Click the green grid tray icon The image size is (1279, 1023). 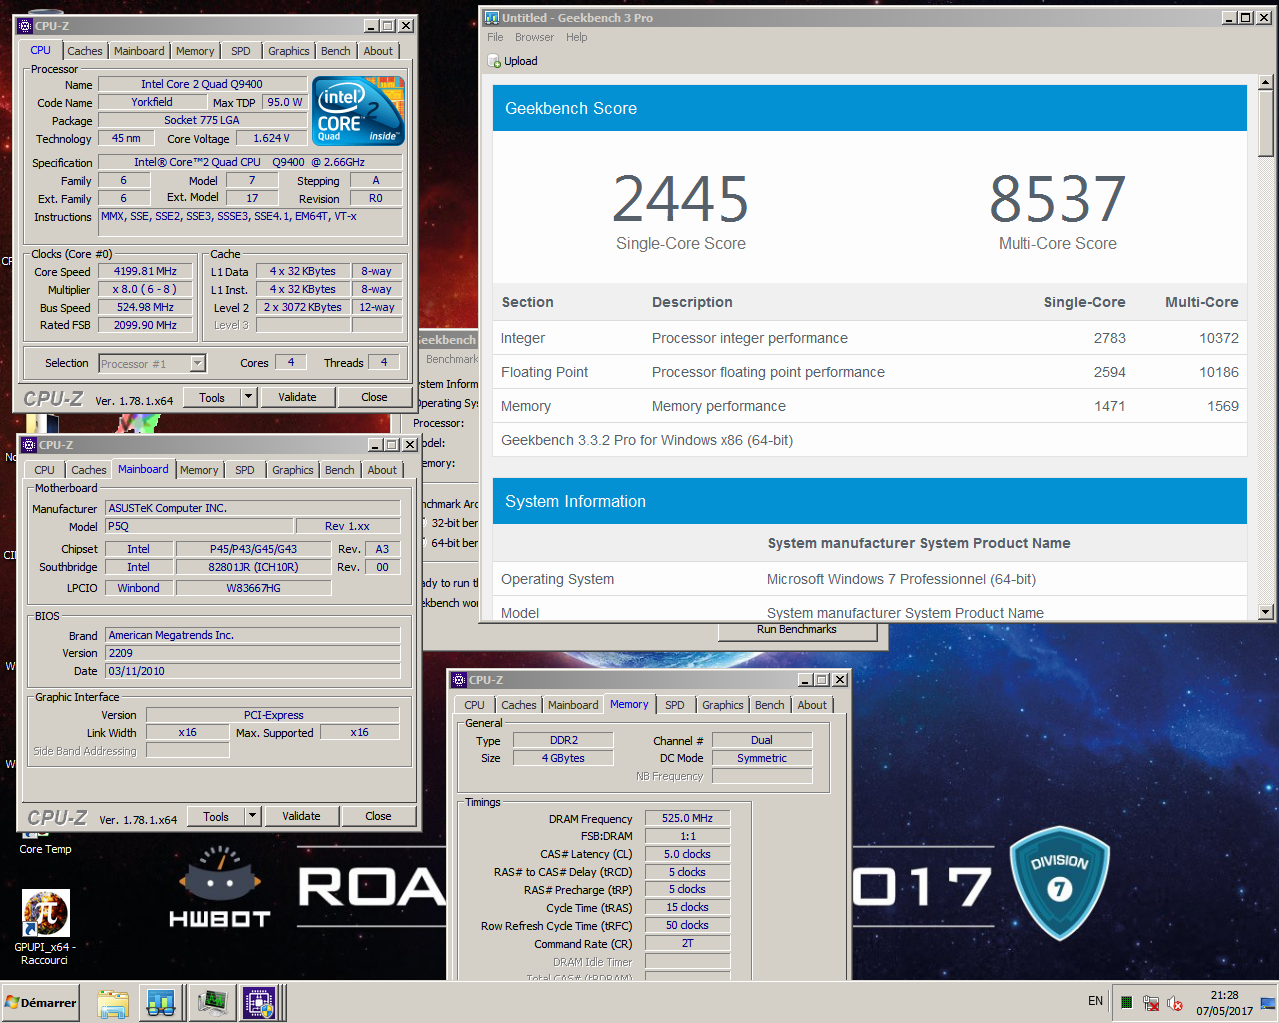coord(1126,1003)
